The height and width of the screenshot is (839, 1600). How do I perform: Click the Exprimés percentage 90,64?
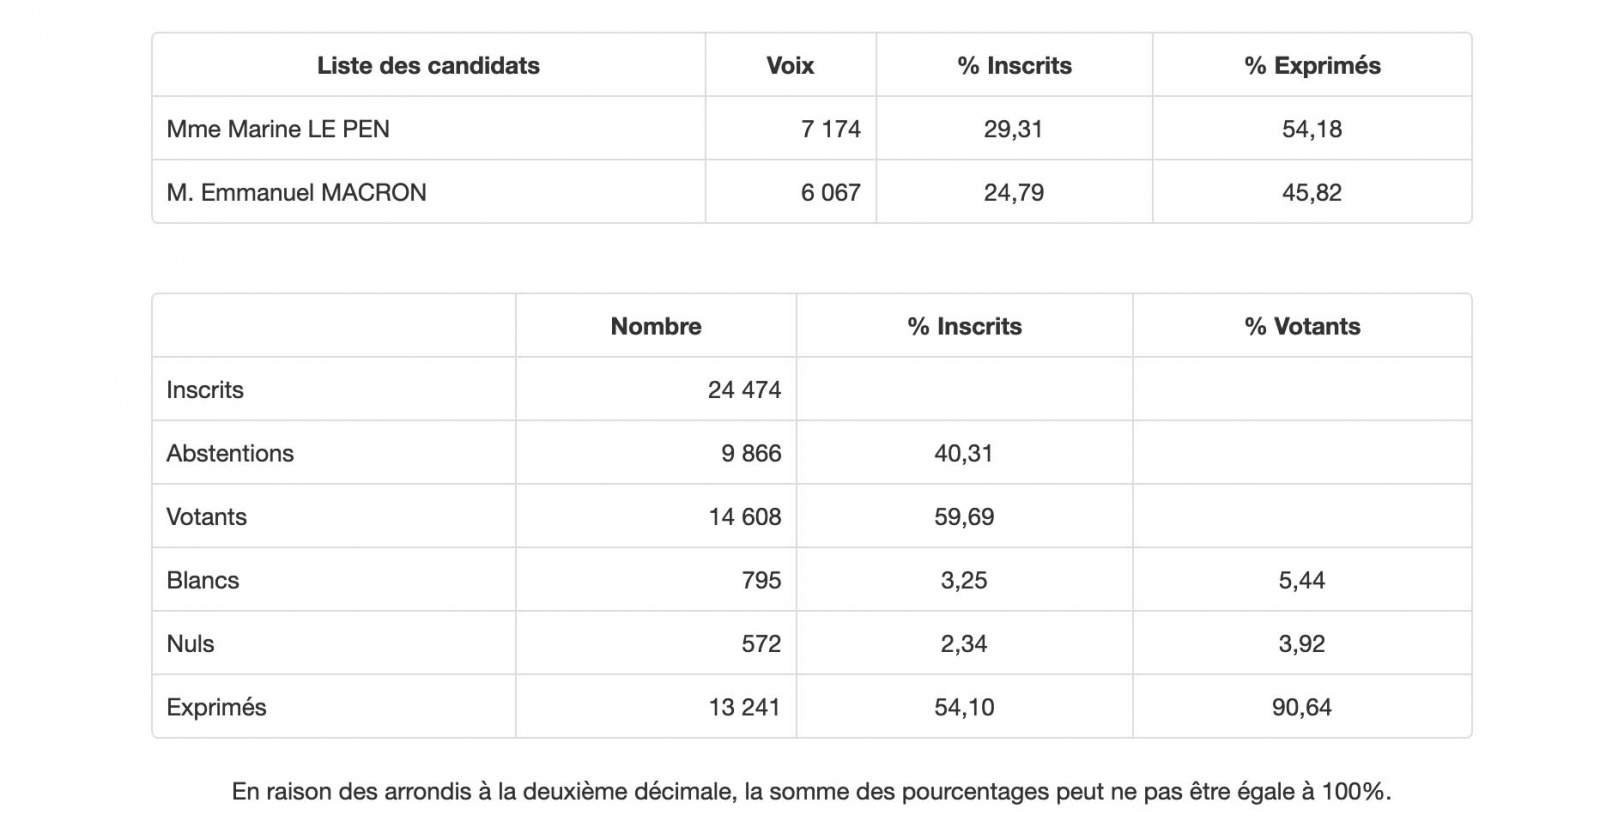pyautogui.click(x=1302, y=708)
